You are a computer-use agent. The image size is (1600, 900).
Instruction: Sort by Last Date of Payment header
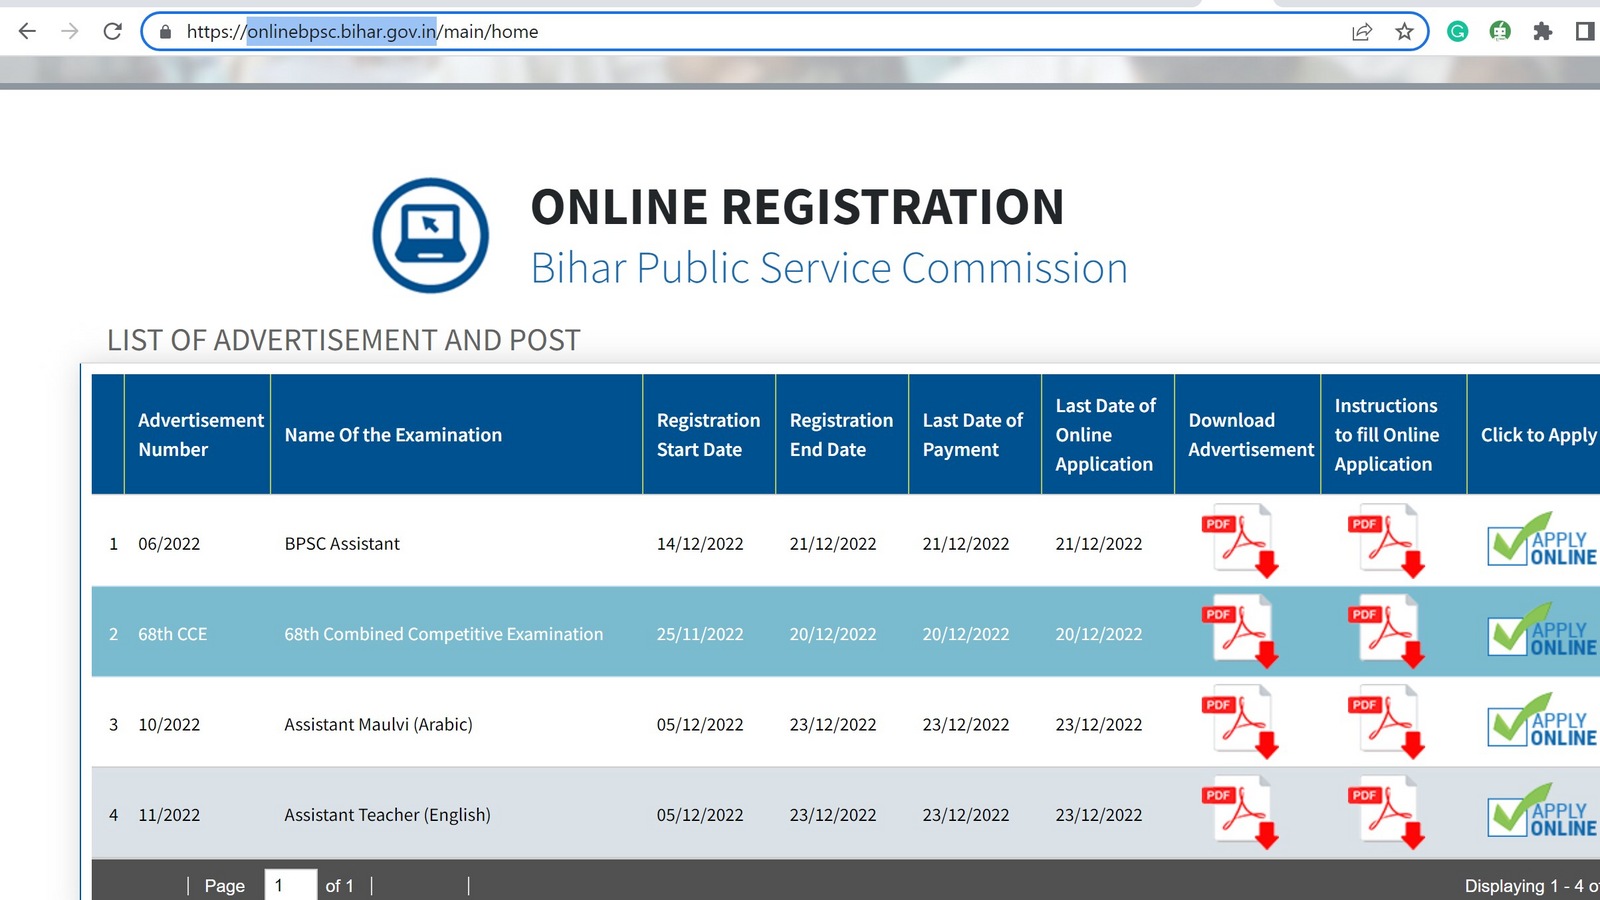[975, 435]
